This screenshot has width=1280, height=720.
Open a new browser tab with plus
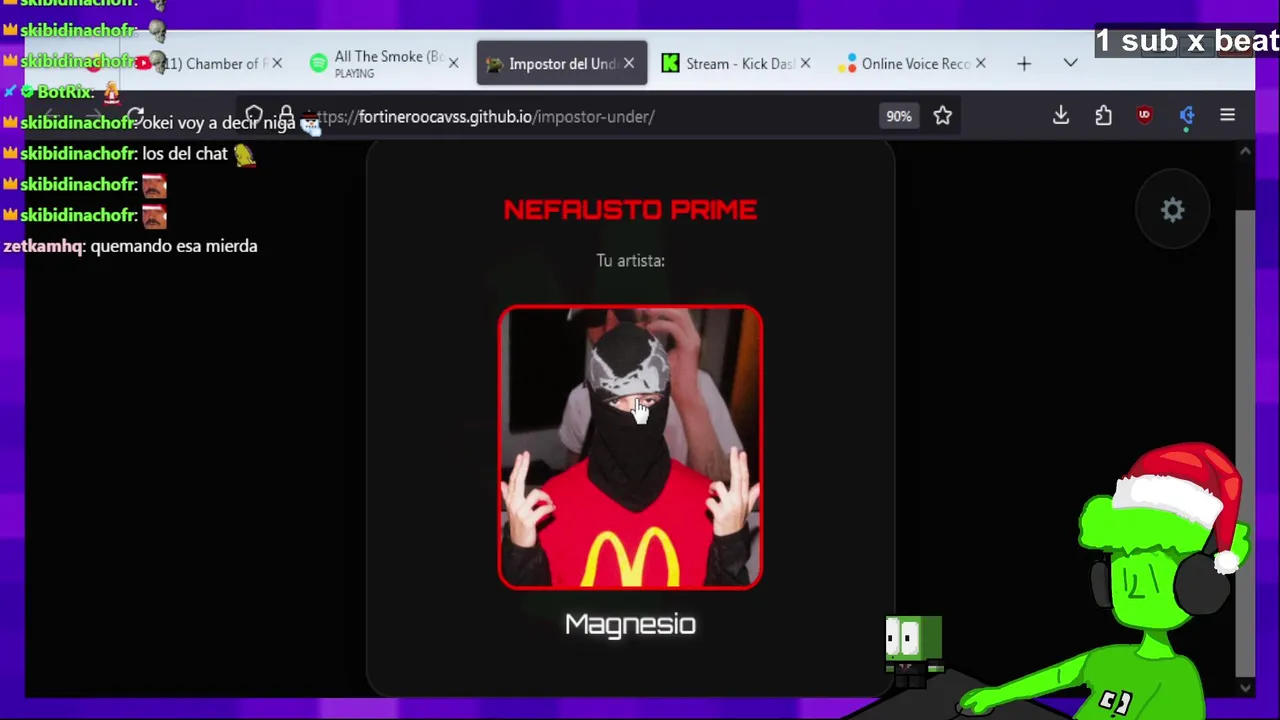pos(1024,64)
